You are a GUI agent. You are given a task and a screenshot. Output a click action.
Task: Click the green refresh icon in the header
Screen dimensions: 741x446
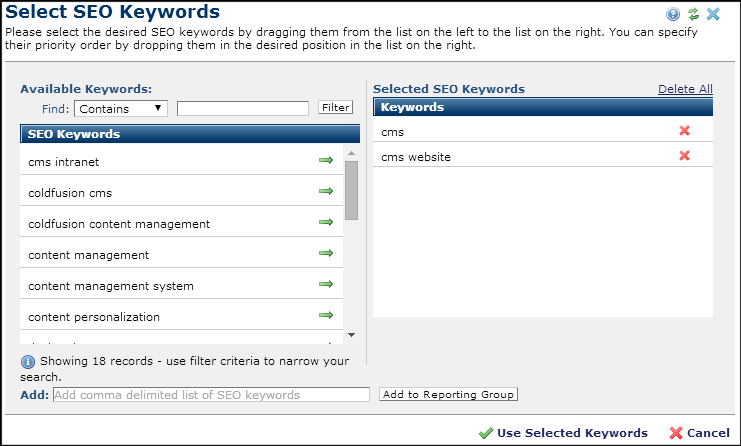(x=693, y=14)
